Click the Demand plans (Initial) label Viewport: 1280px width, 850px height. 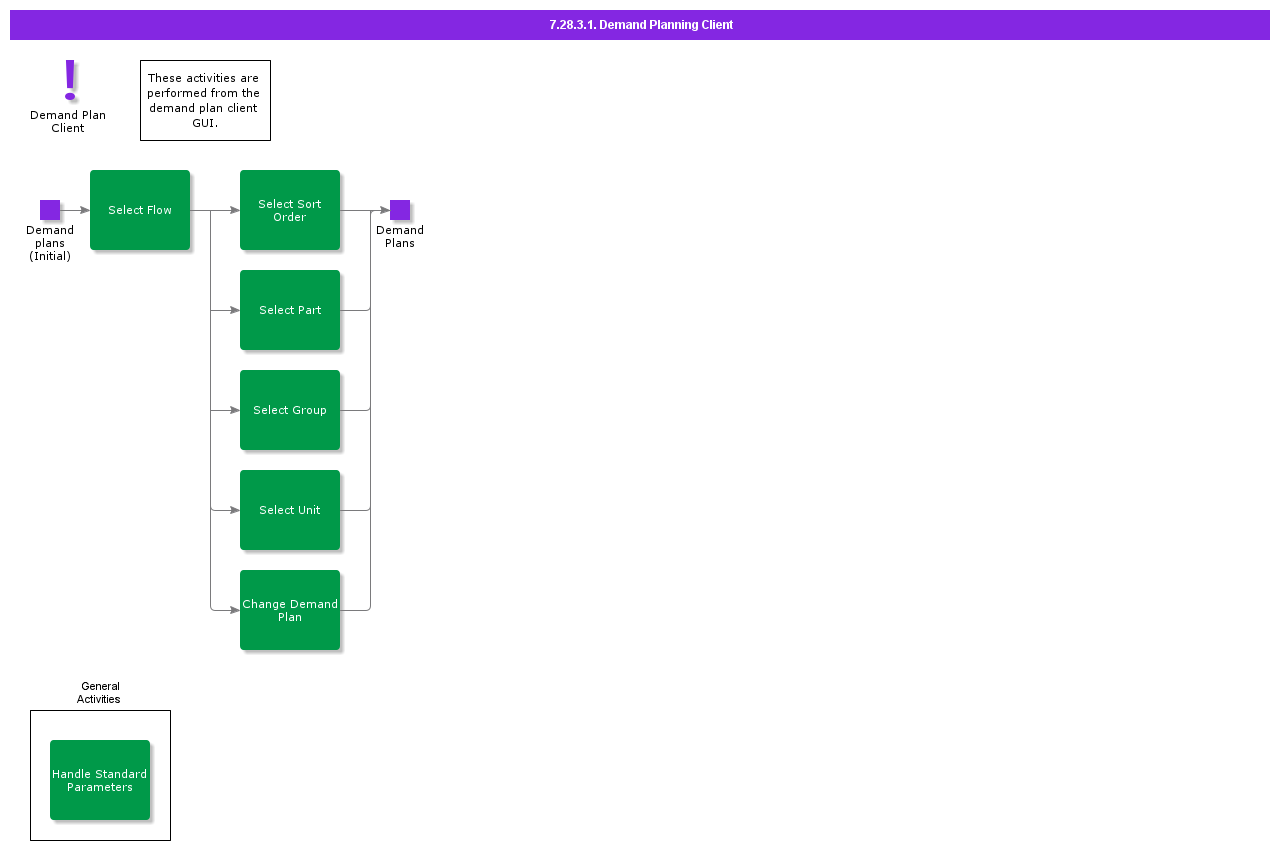[x=50, y=243]
